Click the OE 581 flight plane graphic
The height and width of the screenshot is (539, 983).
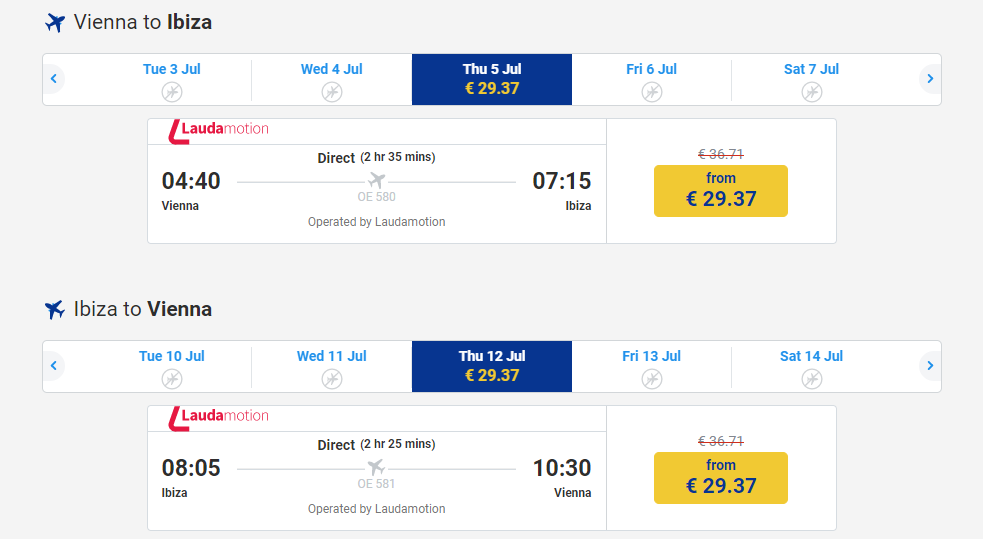point(377,468)
